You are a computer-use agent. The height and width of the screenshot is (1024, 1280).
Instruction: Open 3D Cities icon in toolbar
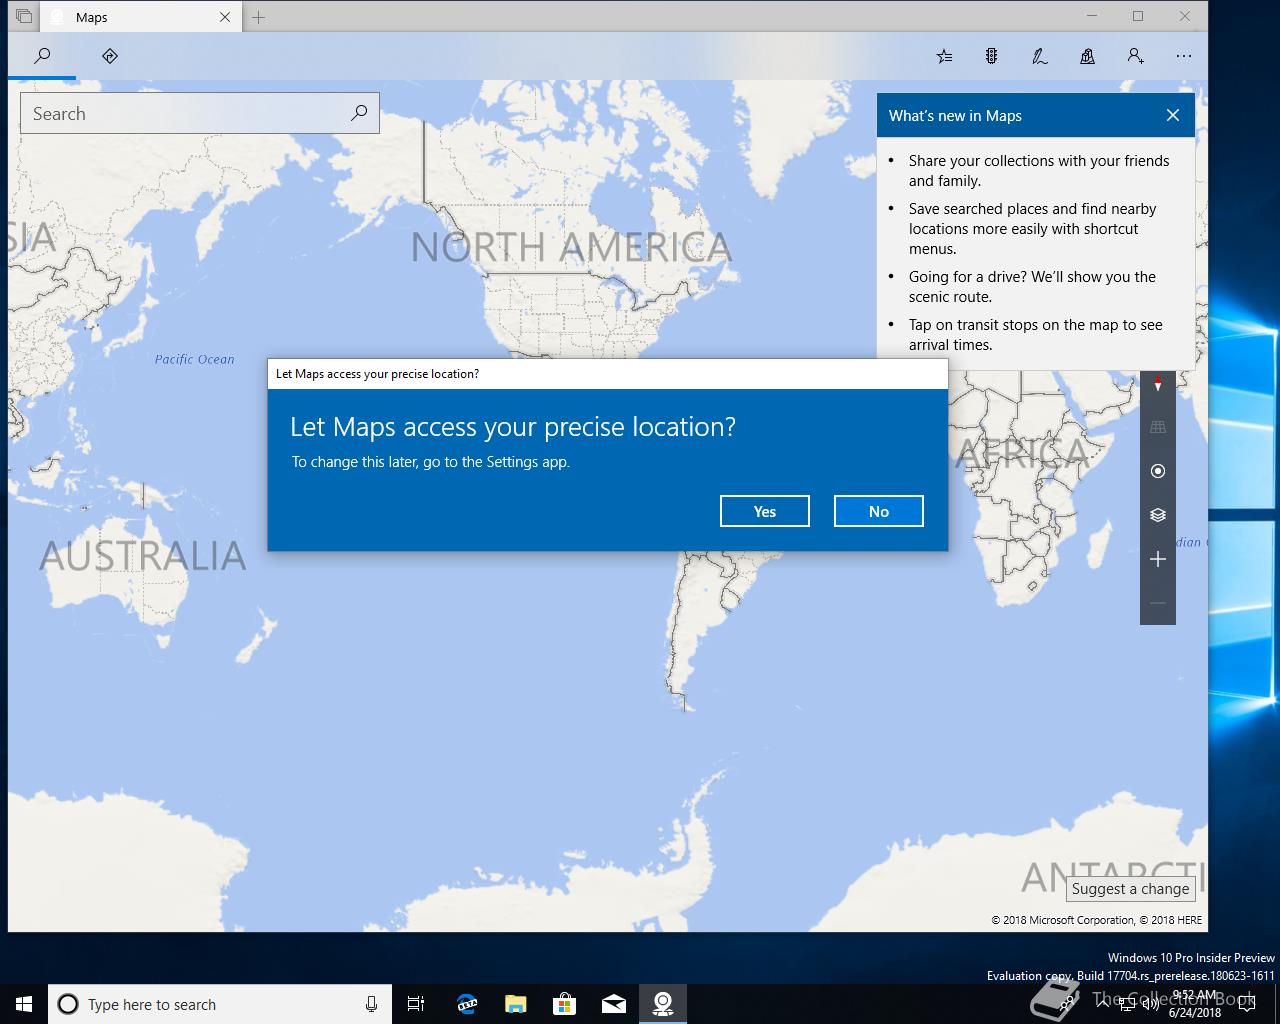(1087, 56)
